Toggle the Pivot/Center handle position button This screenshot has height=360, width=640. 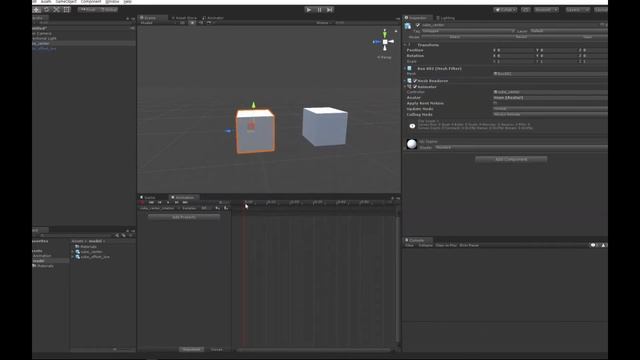(88, 9)
